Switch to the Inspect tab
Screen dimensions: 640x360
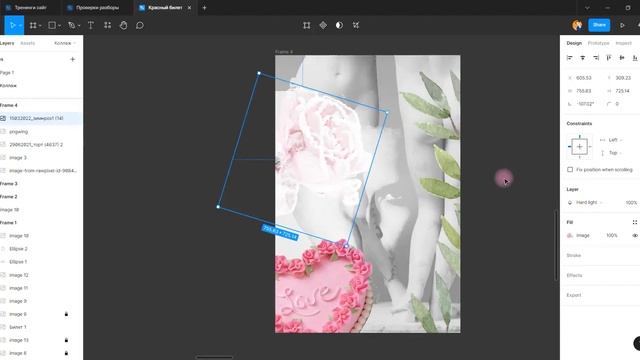tap(623, 43)
